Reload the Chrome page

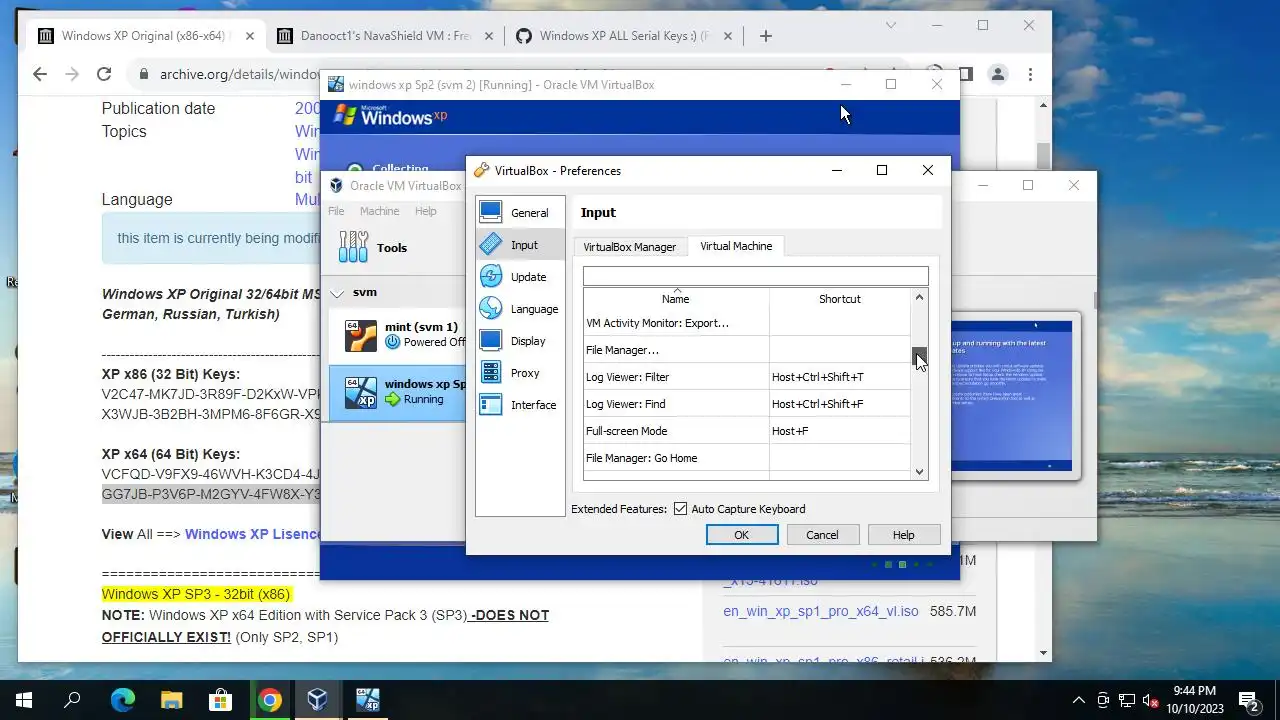click(103, 74)
